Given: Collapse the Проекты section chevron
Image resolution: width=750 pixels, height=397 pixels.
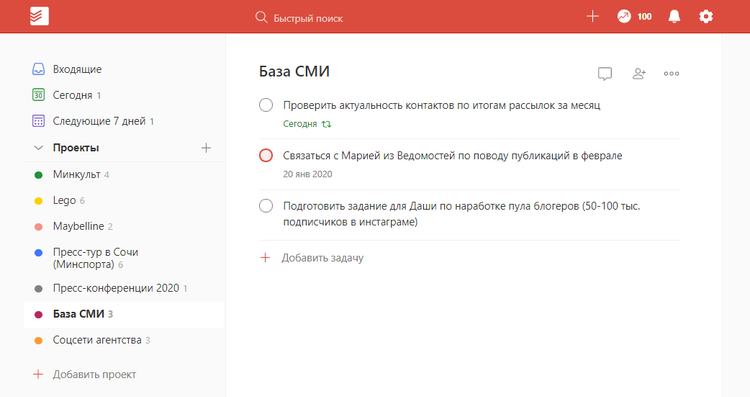Looking at the screenshot, I should (38, 148).
